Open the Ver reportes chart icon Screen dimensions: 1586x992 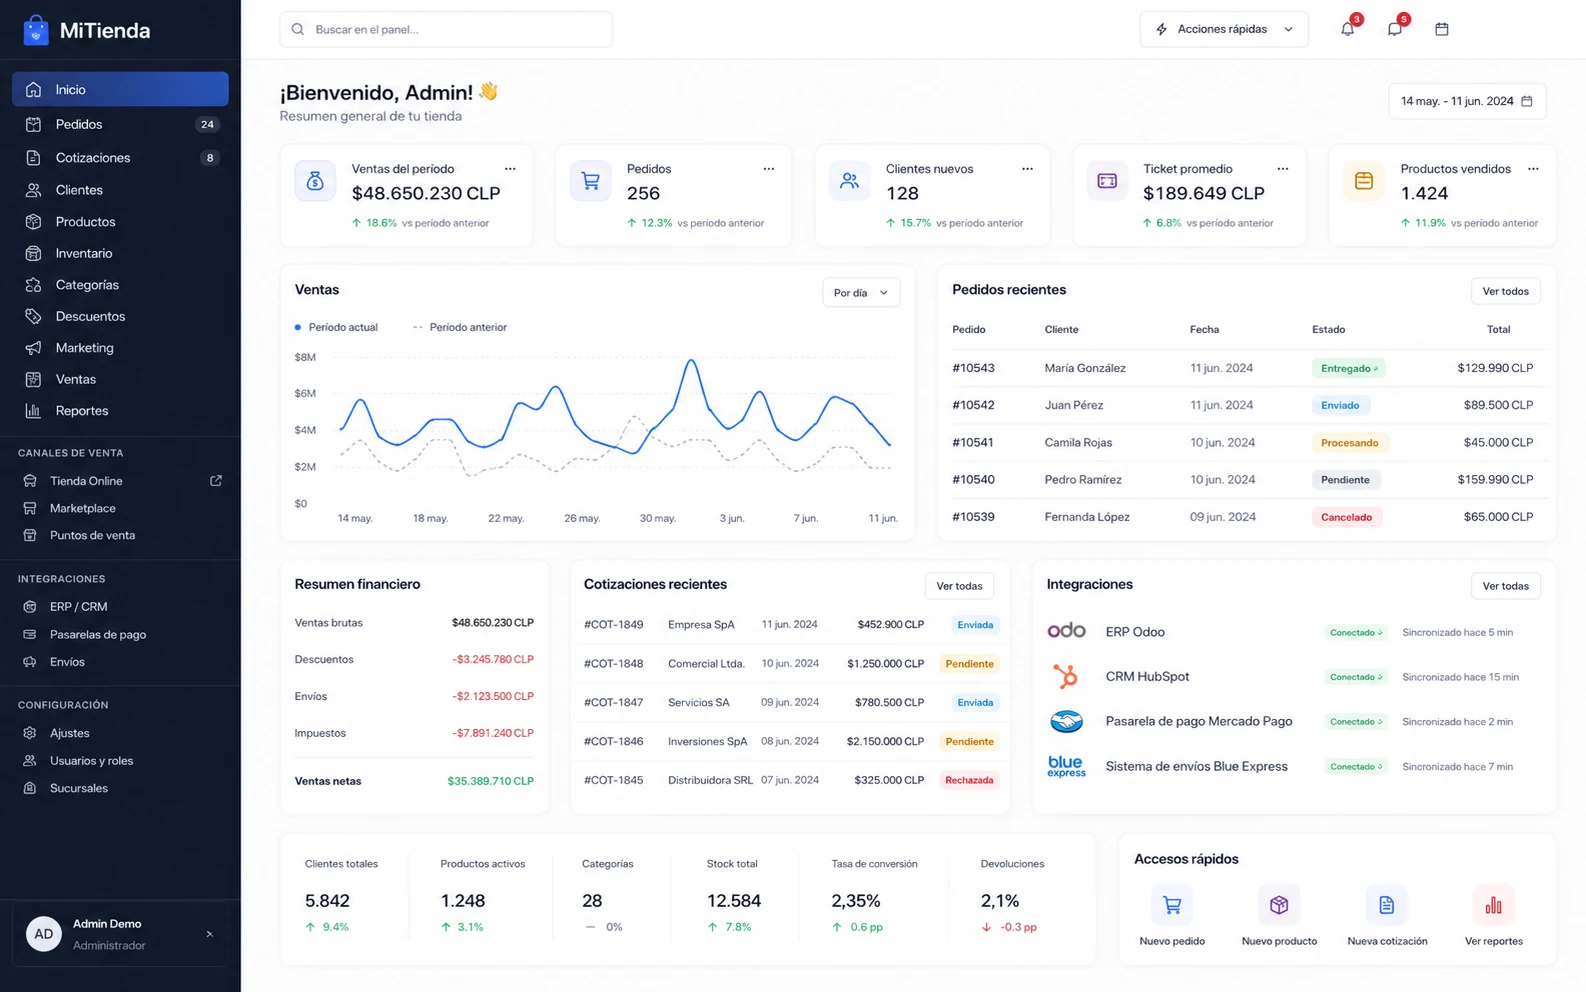[x=1493, y=905]
